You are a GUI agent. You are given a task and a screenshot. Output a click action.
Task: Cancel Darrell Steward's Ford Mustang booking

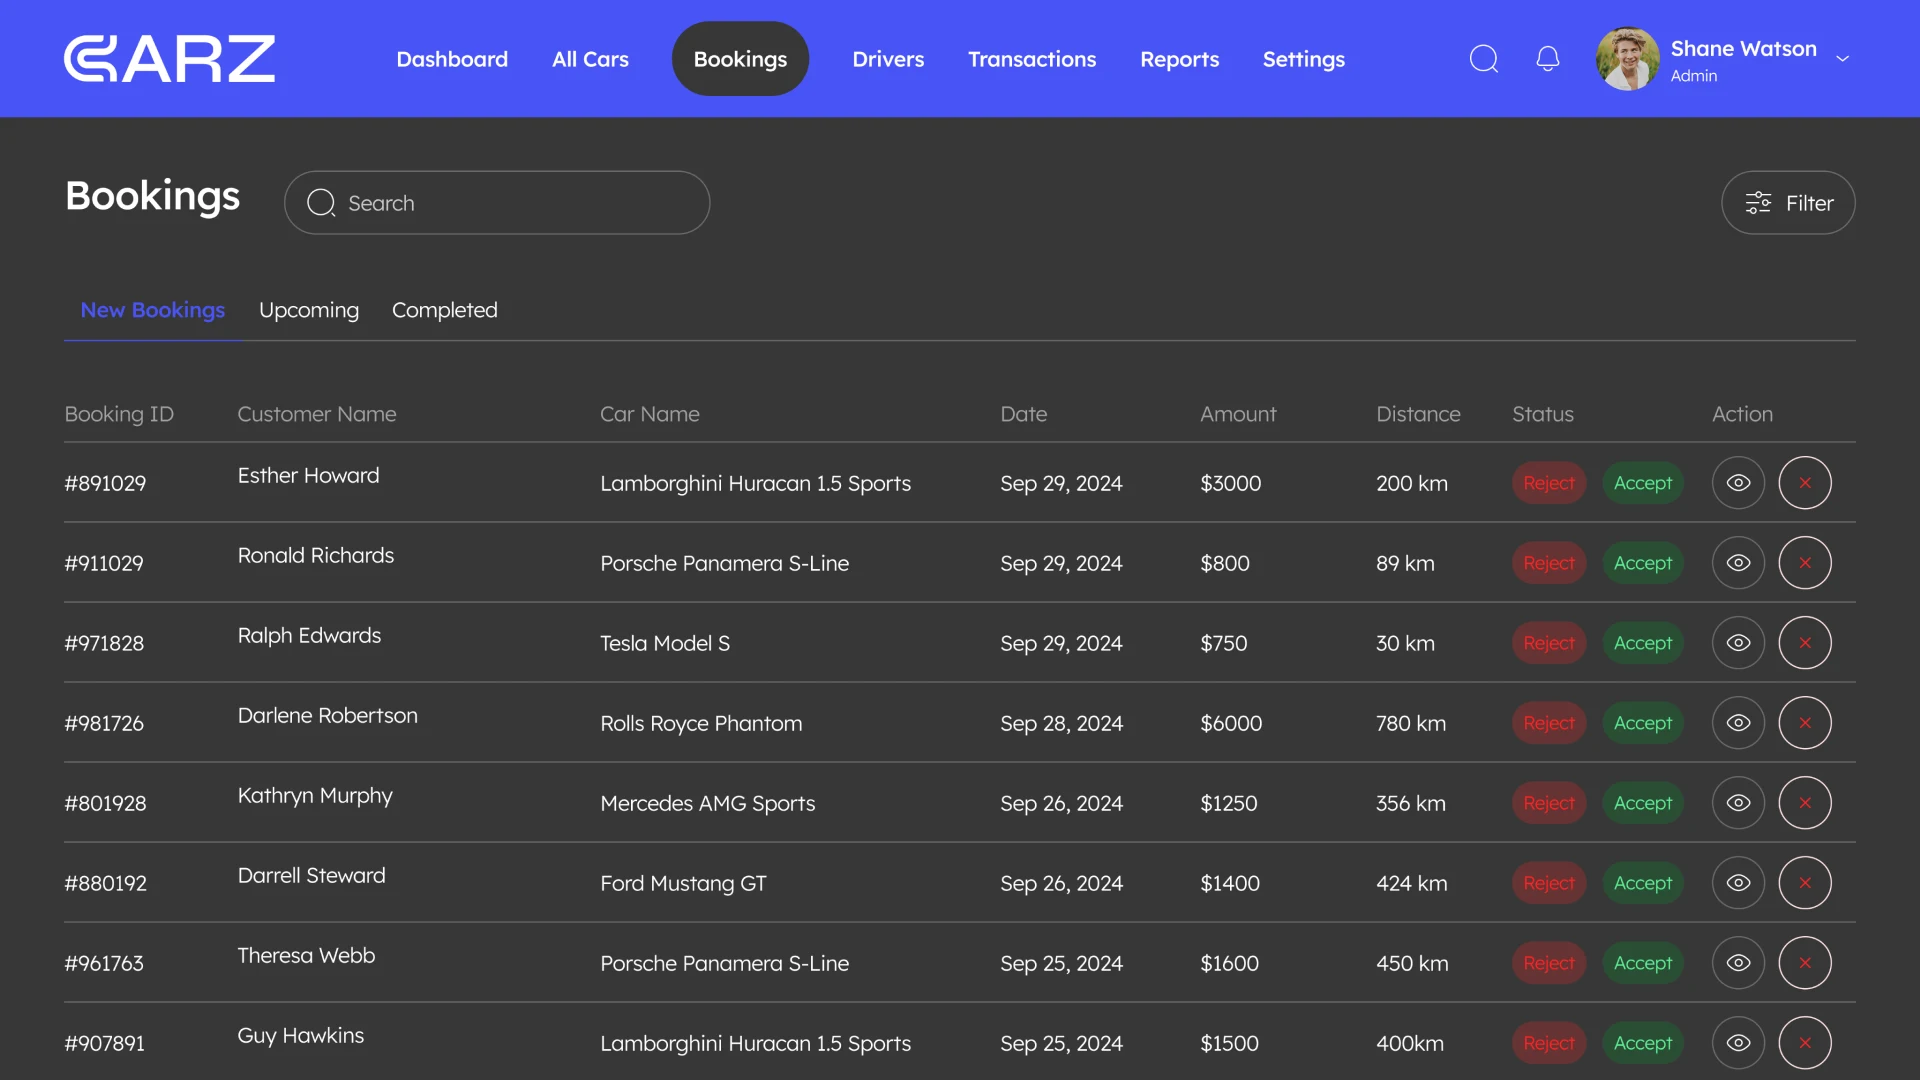[1804, 883]
